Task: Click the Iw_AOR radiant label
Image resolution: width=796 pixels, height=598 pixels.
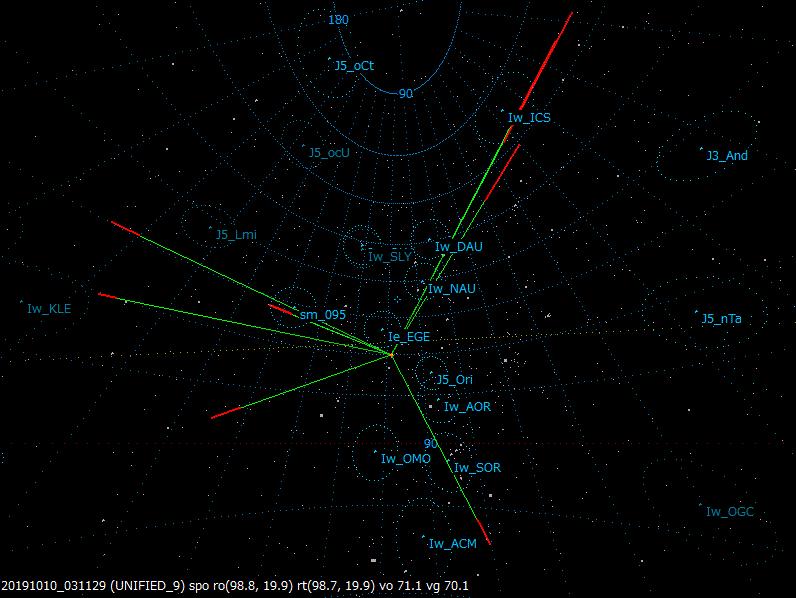Action: pyautogui.click(x=467, y=407)
